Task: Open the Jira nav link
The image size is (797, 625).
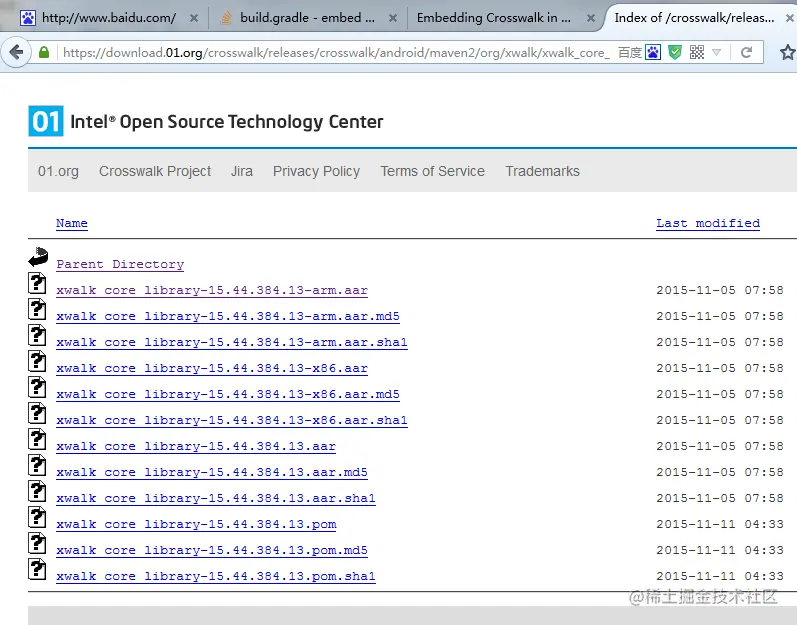Action: point(241,171)
